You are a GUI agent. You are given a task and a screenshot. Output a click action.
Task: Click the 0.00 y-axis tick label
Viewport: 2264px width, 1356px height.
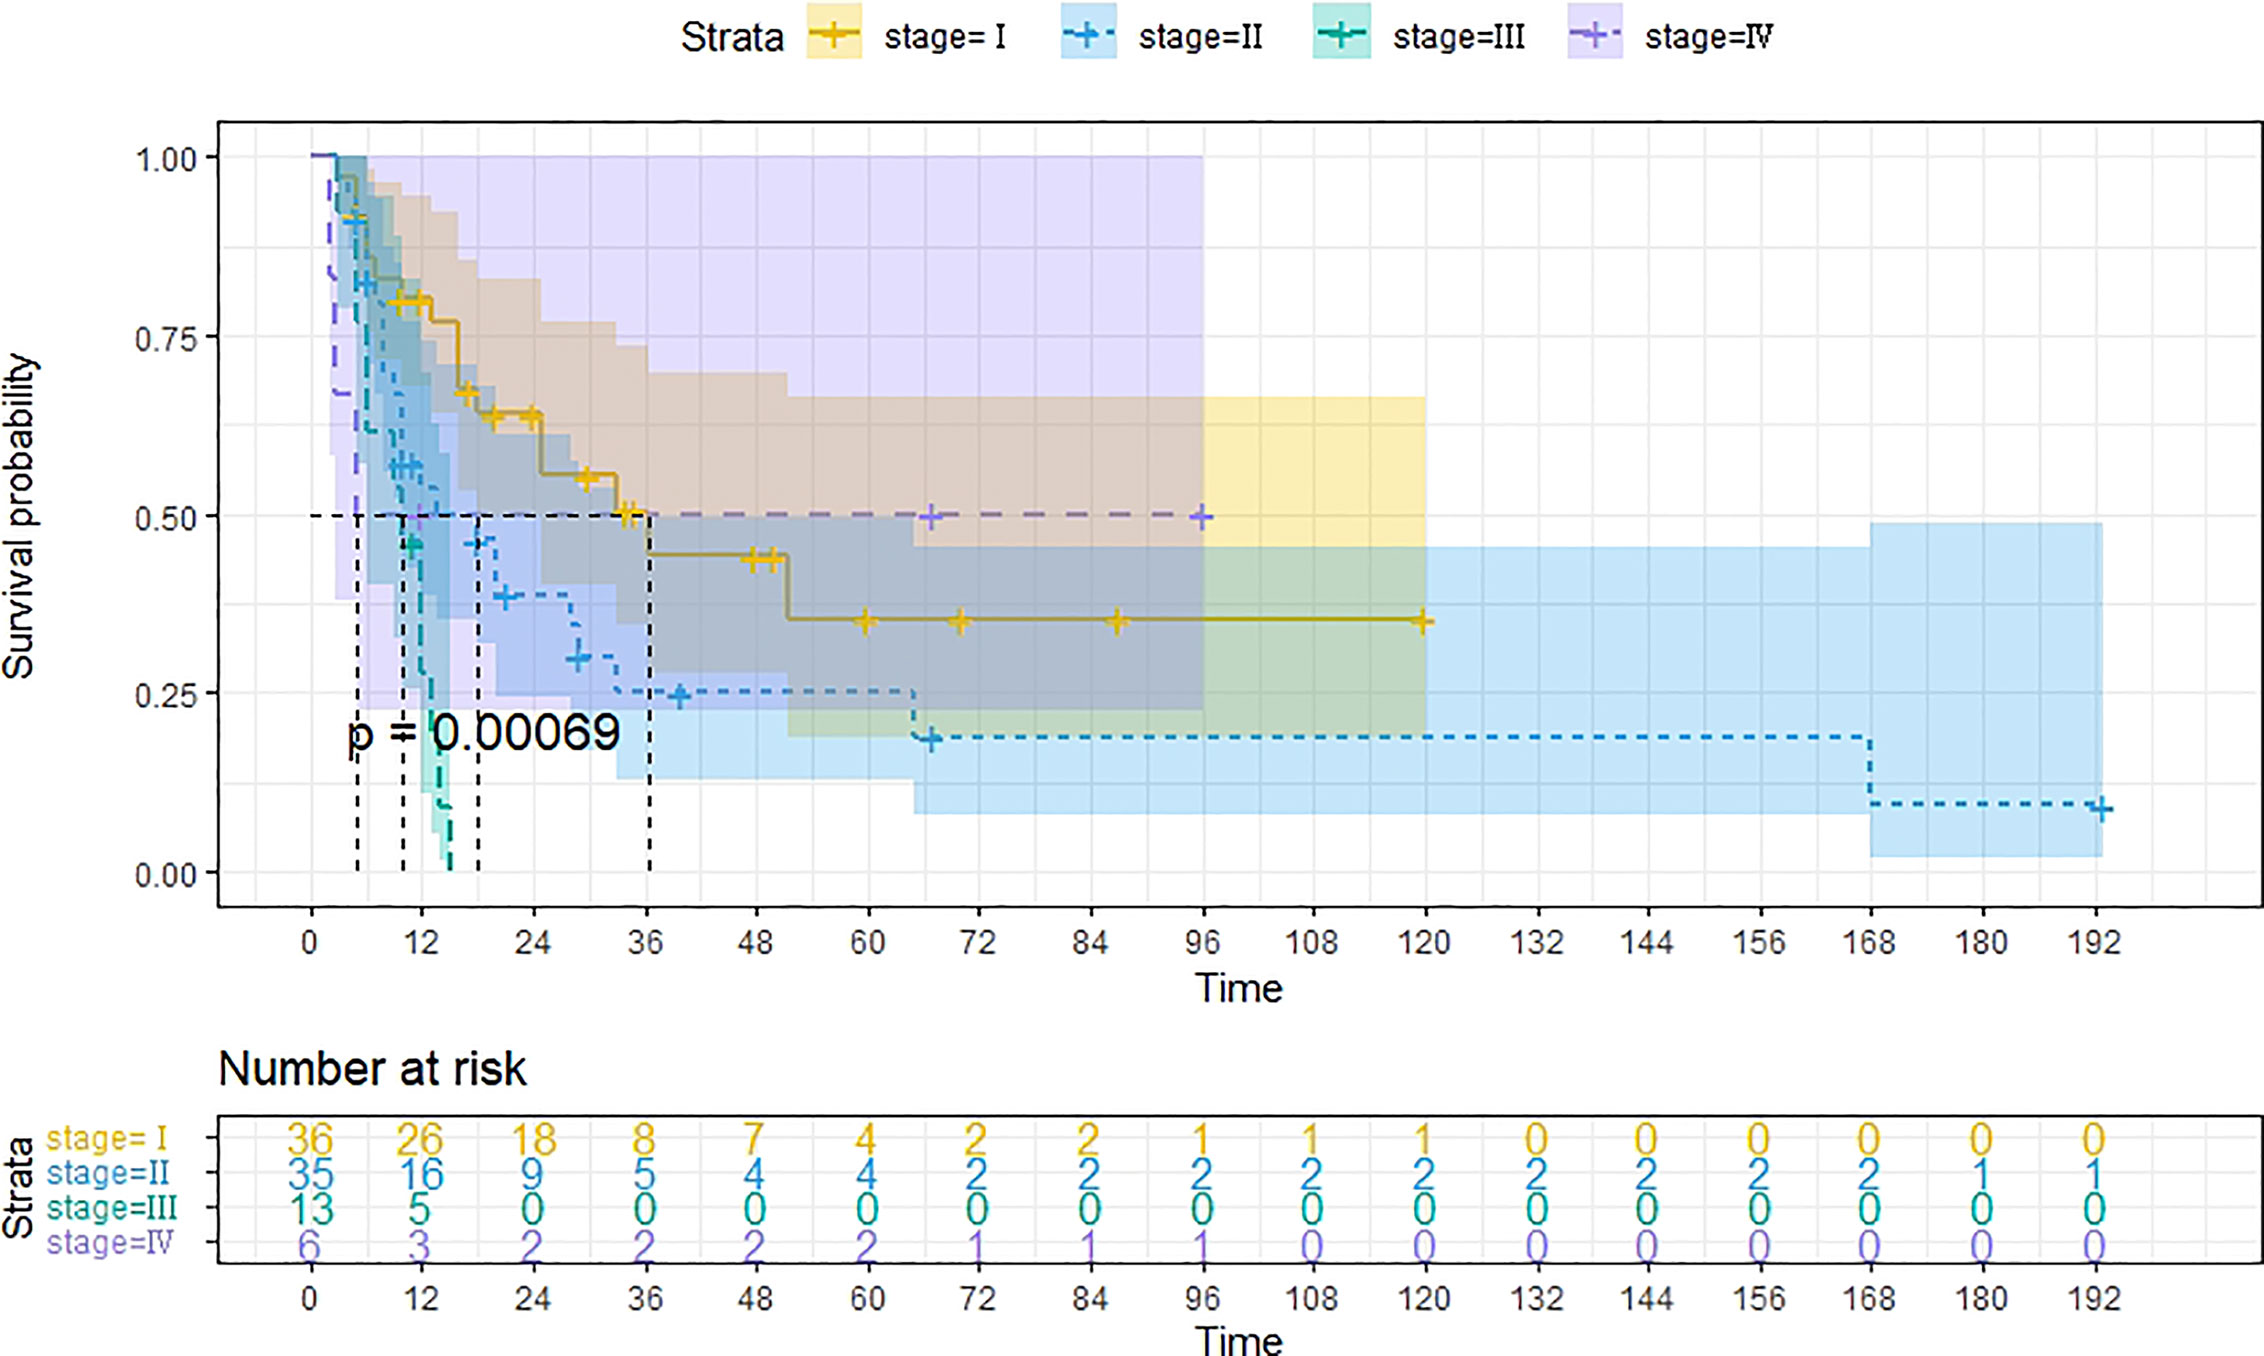[165, 875]
